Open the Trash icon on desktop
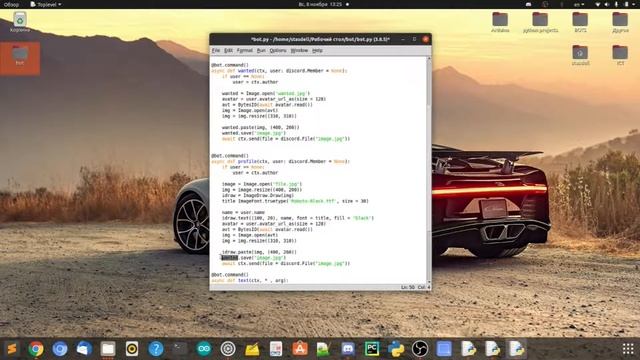The width and height of the screenshot is (640, 360). tap(20, 22)
